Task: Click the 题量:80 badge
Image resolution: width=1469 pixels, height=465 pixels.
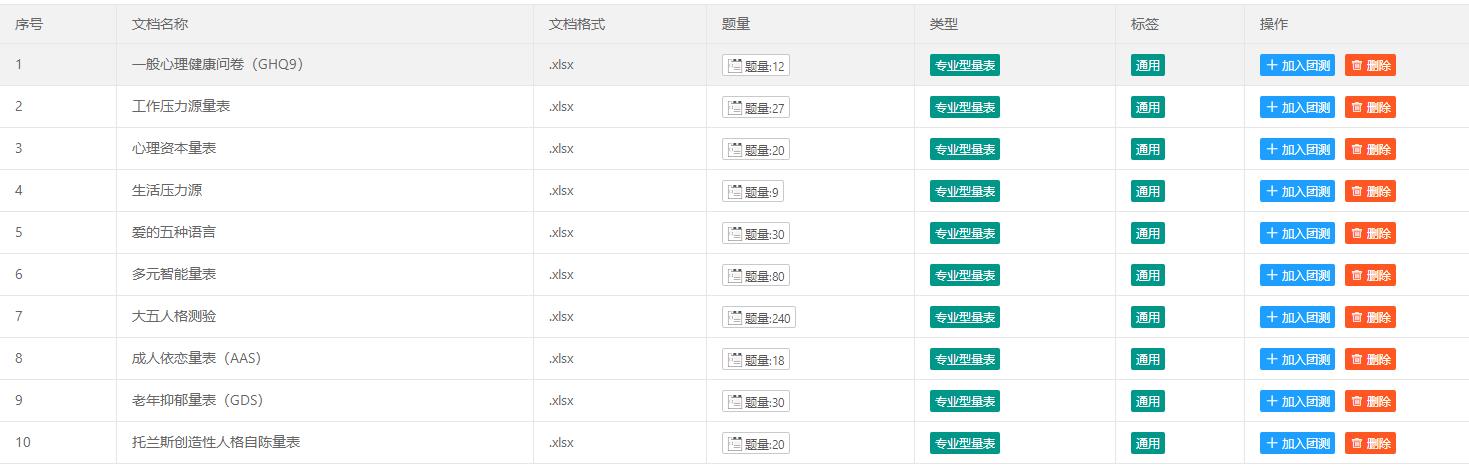Action: click(756, 276)
